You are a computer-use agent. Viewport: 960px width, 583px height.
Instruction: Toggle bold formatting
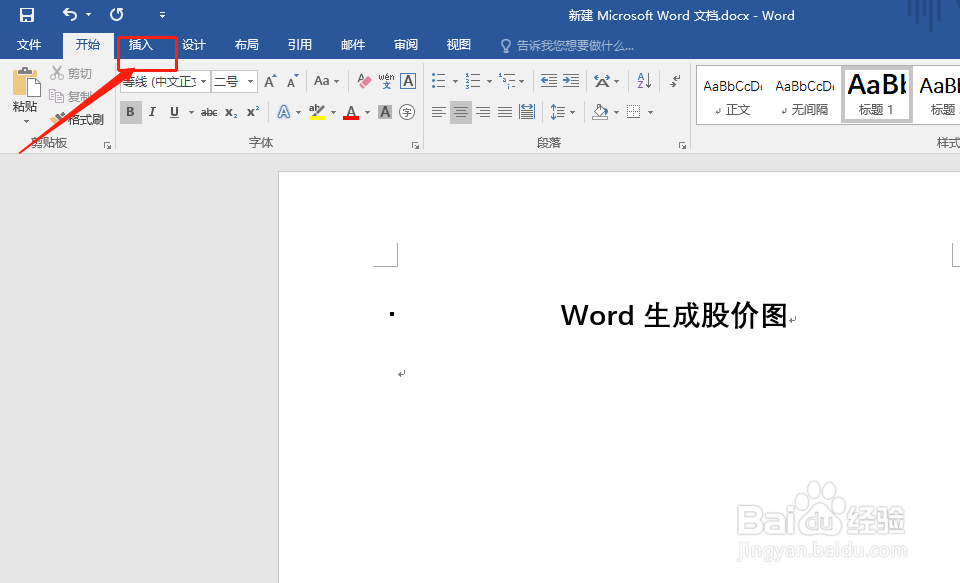pos(131,110)
